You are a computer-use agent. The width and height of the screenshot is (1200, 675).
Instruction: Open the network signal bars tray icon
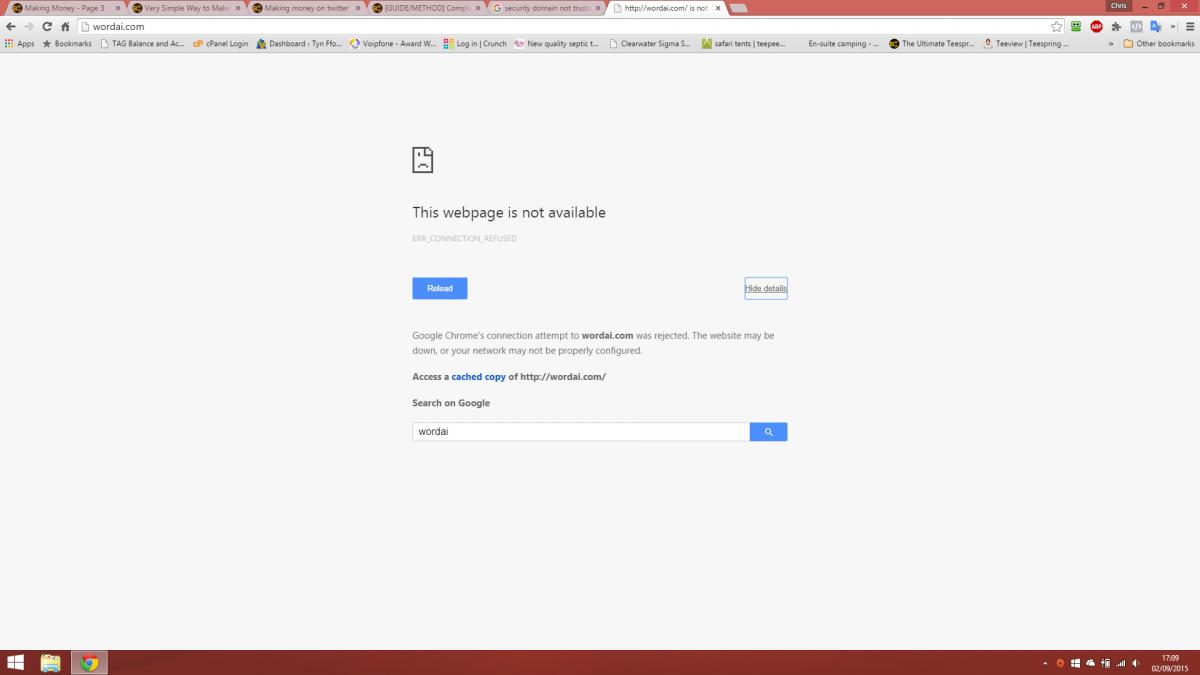pyautogui.click(x=1121, y=663)
